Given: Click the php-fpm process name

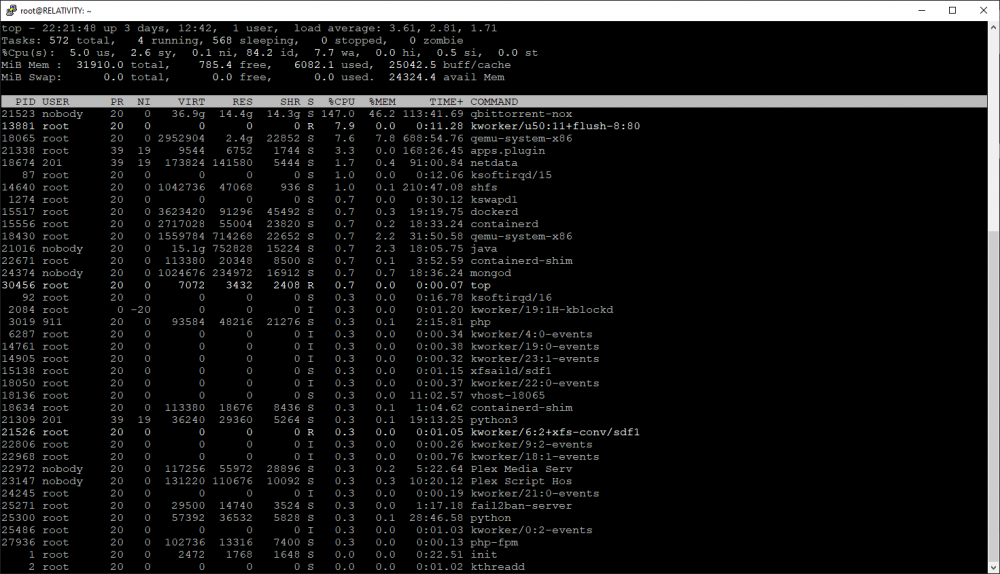Looking at the screenshot, I should point(494,543).
